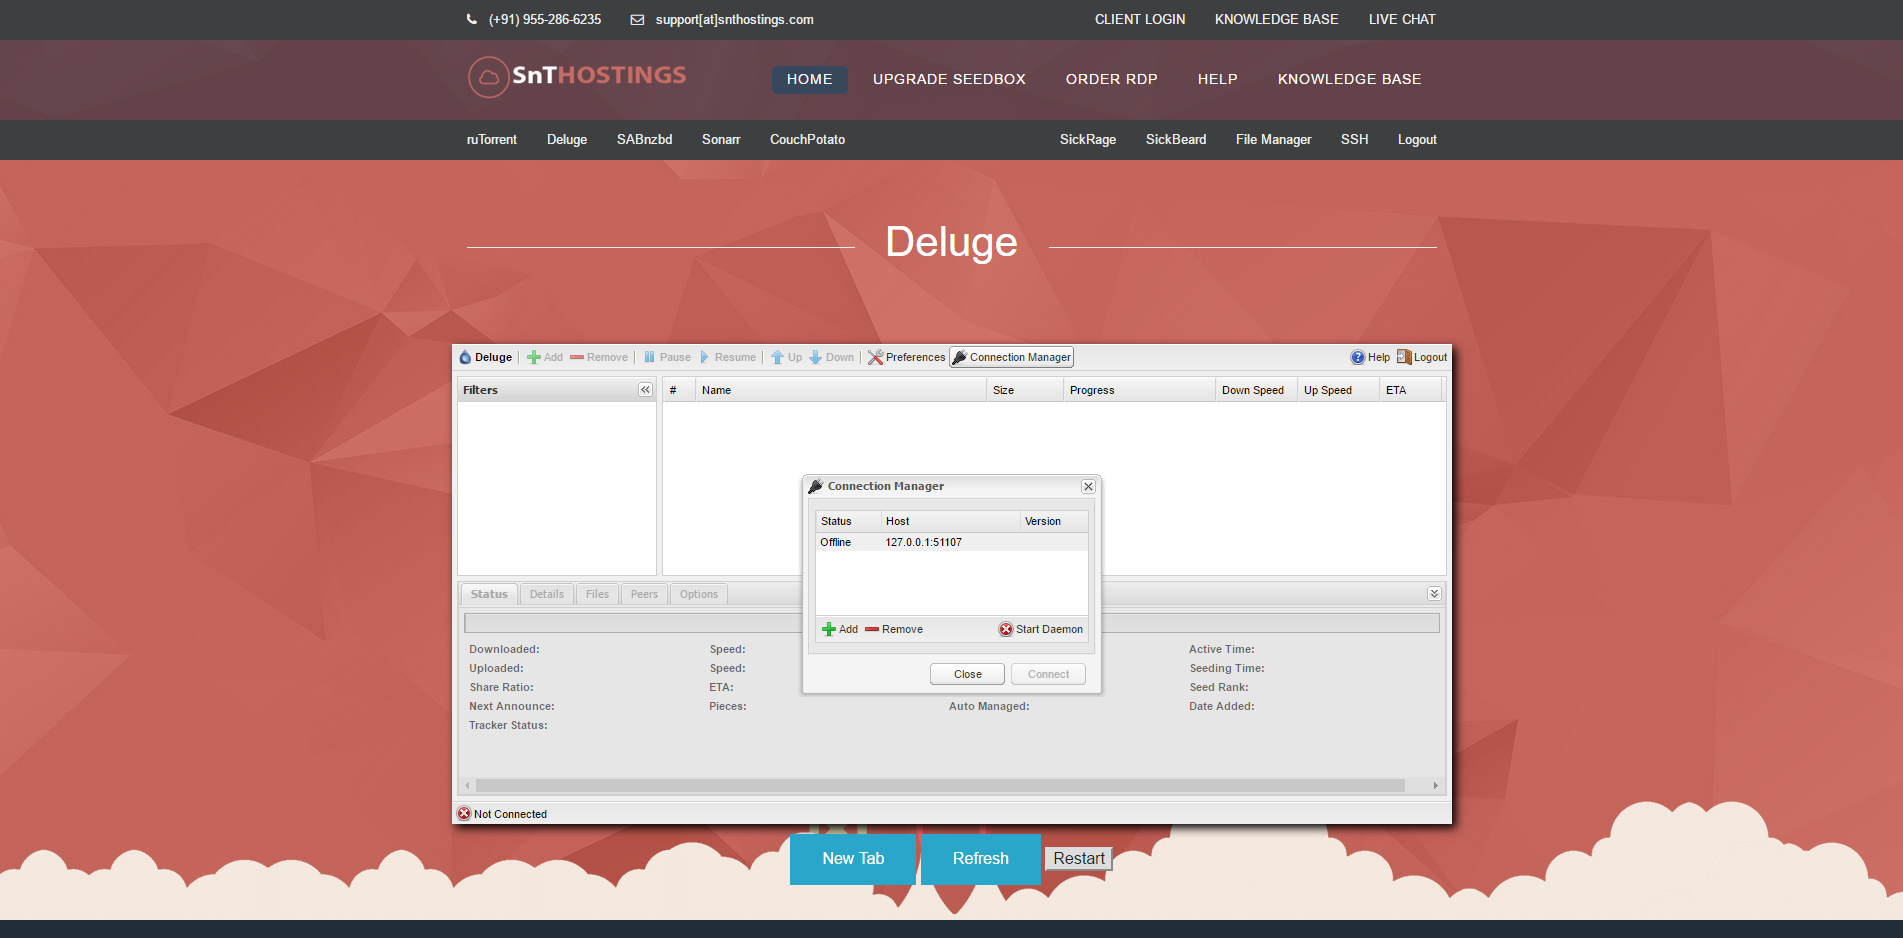The image size is (1903, 938).
Task: Open Connection Manager from toolbar
Action: (1011, 357)
